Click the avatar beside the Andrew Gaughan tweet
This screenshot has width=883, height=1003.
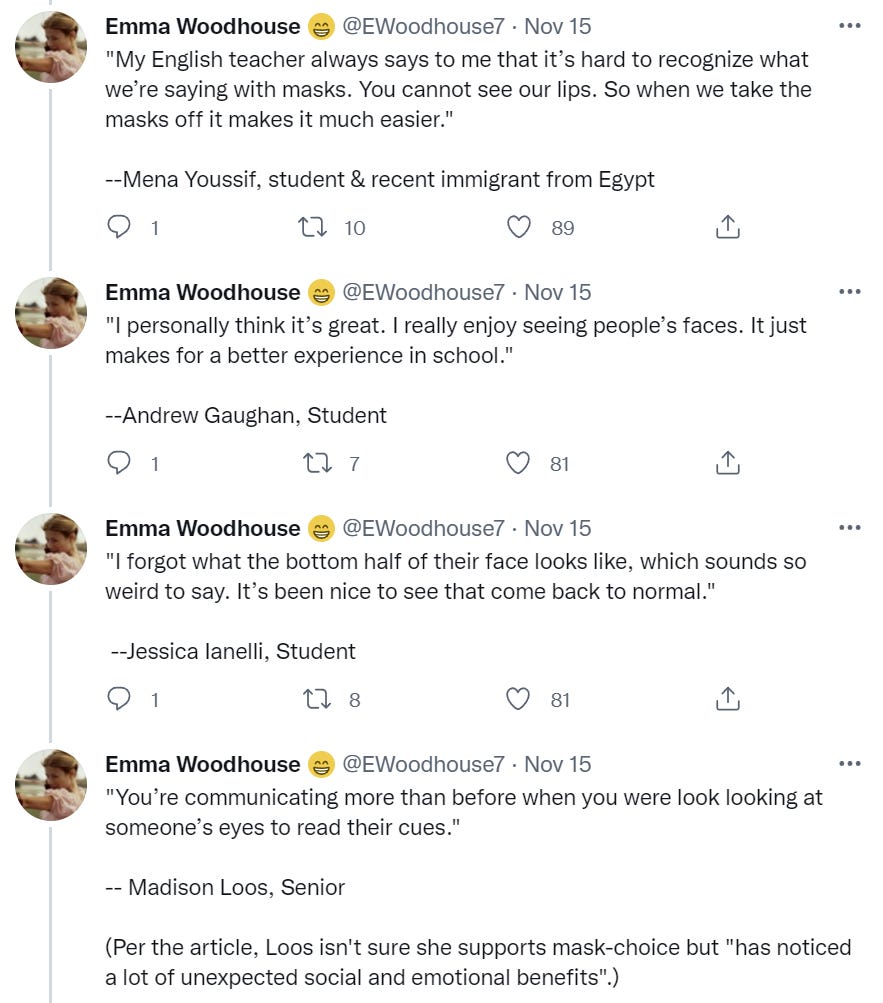[51, 313]
